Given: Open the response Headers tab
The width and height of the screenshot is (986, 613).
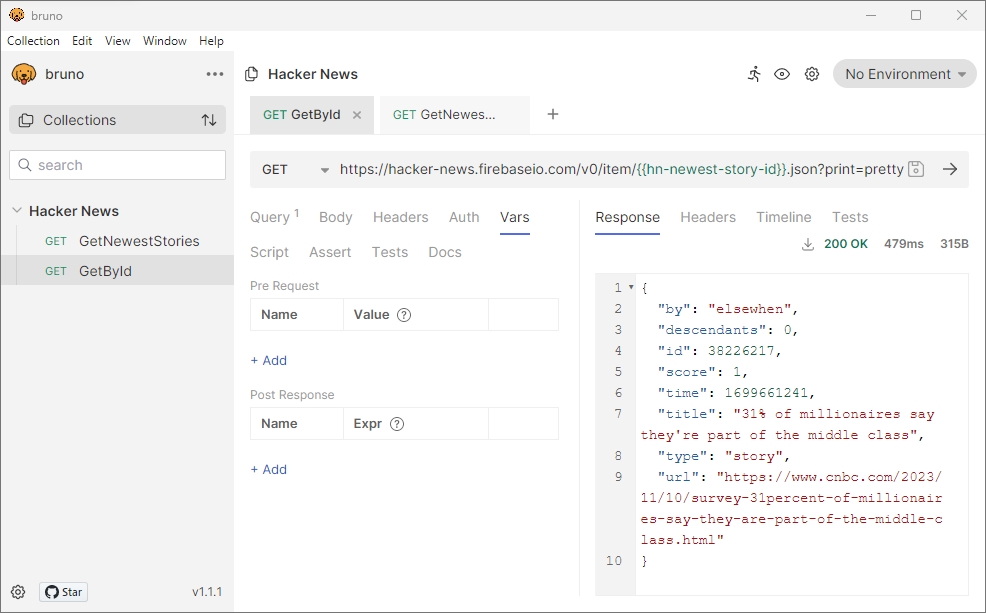Looking at the screenshot, I should tap(707, 217).
